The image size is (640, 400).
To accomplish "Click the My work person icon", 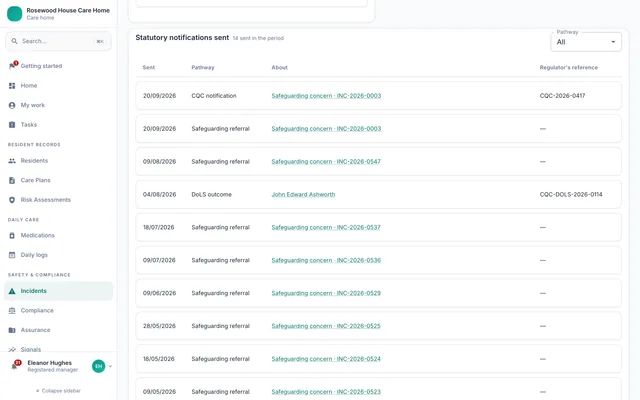I will (12, 105).
